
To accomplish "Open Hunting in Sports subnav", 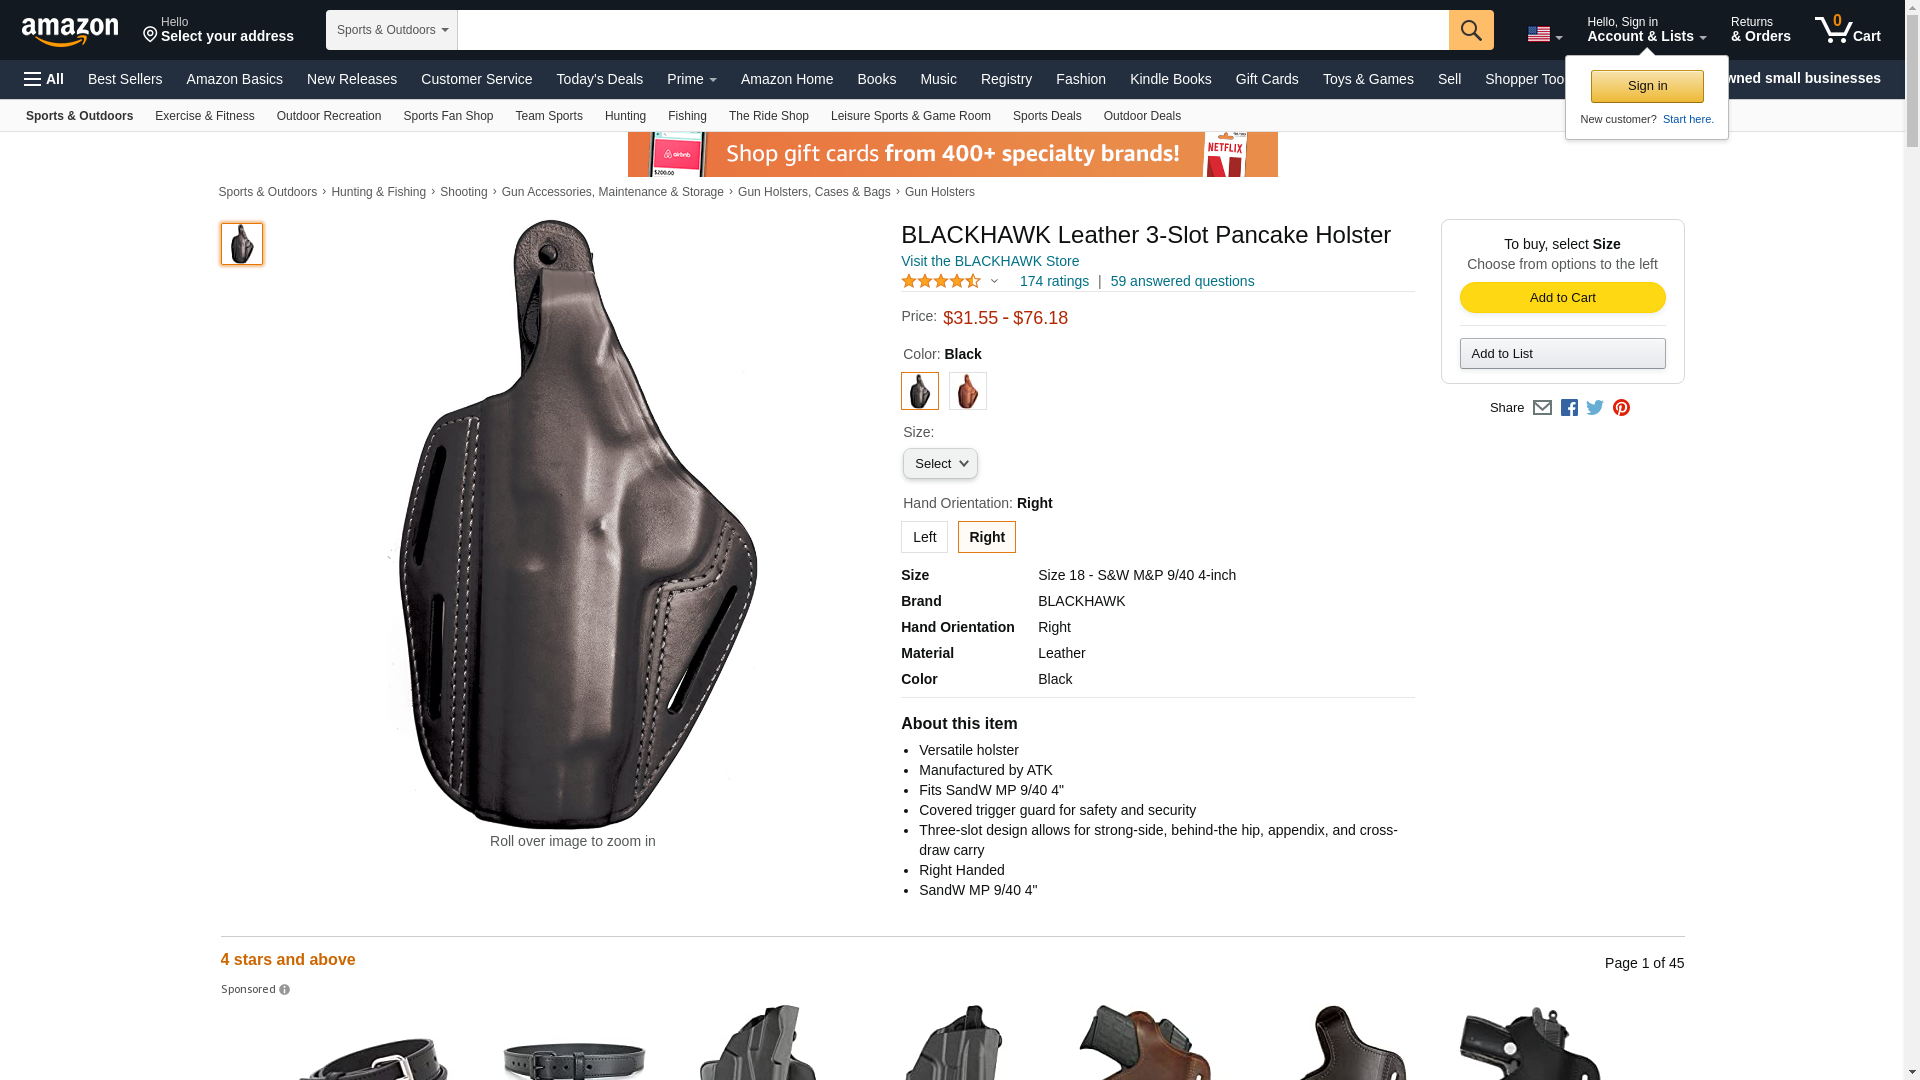I will coord(625,116).
